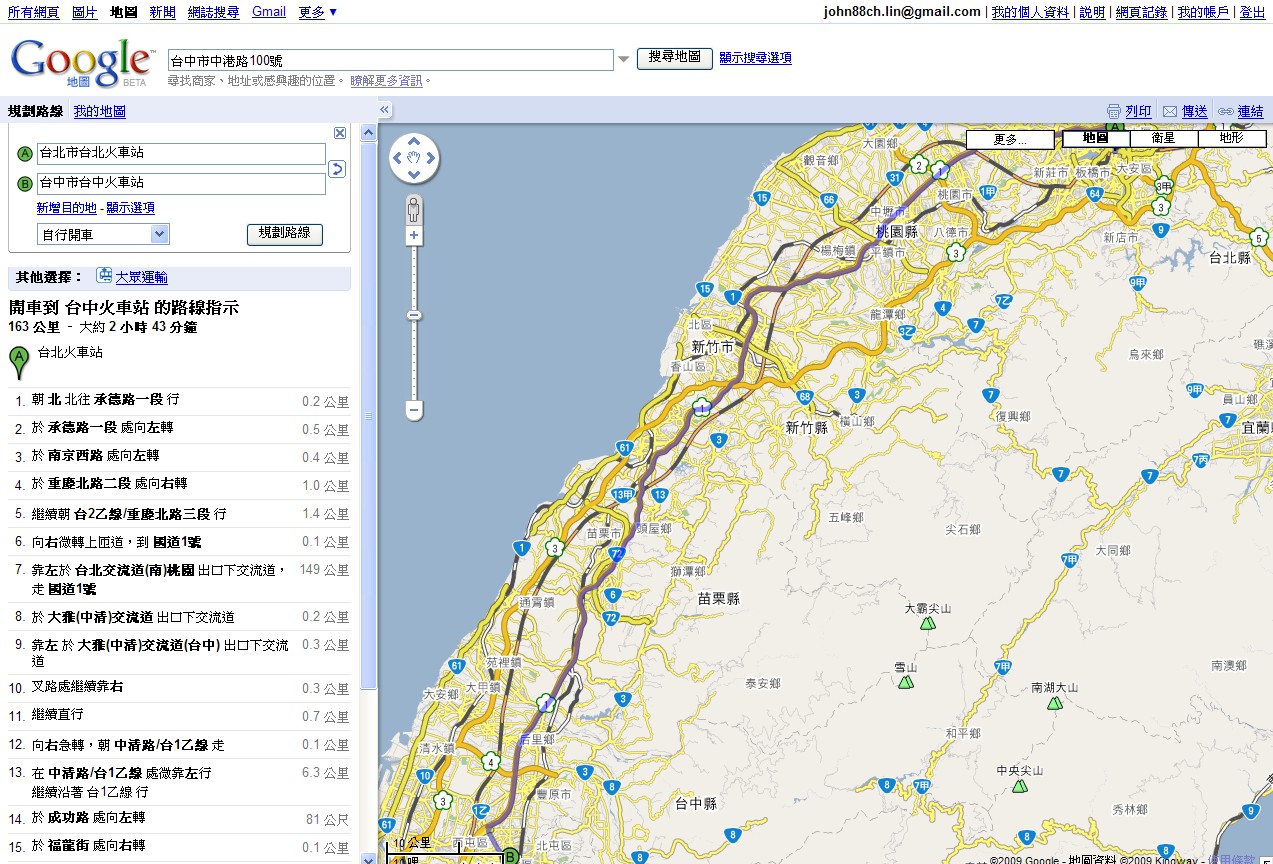Switch to 衛星 satellite view

(x=1164, y=138)
